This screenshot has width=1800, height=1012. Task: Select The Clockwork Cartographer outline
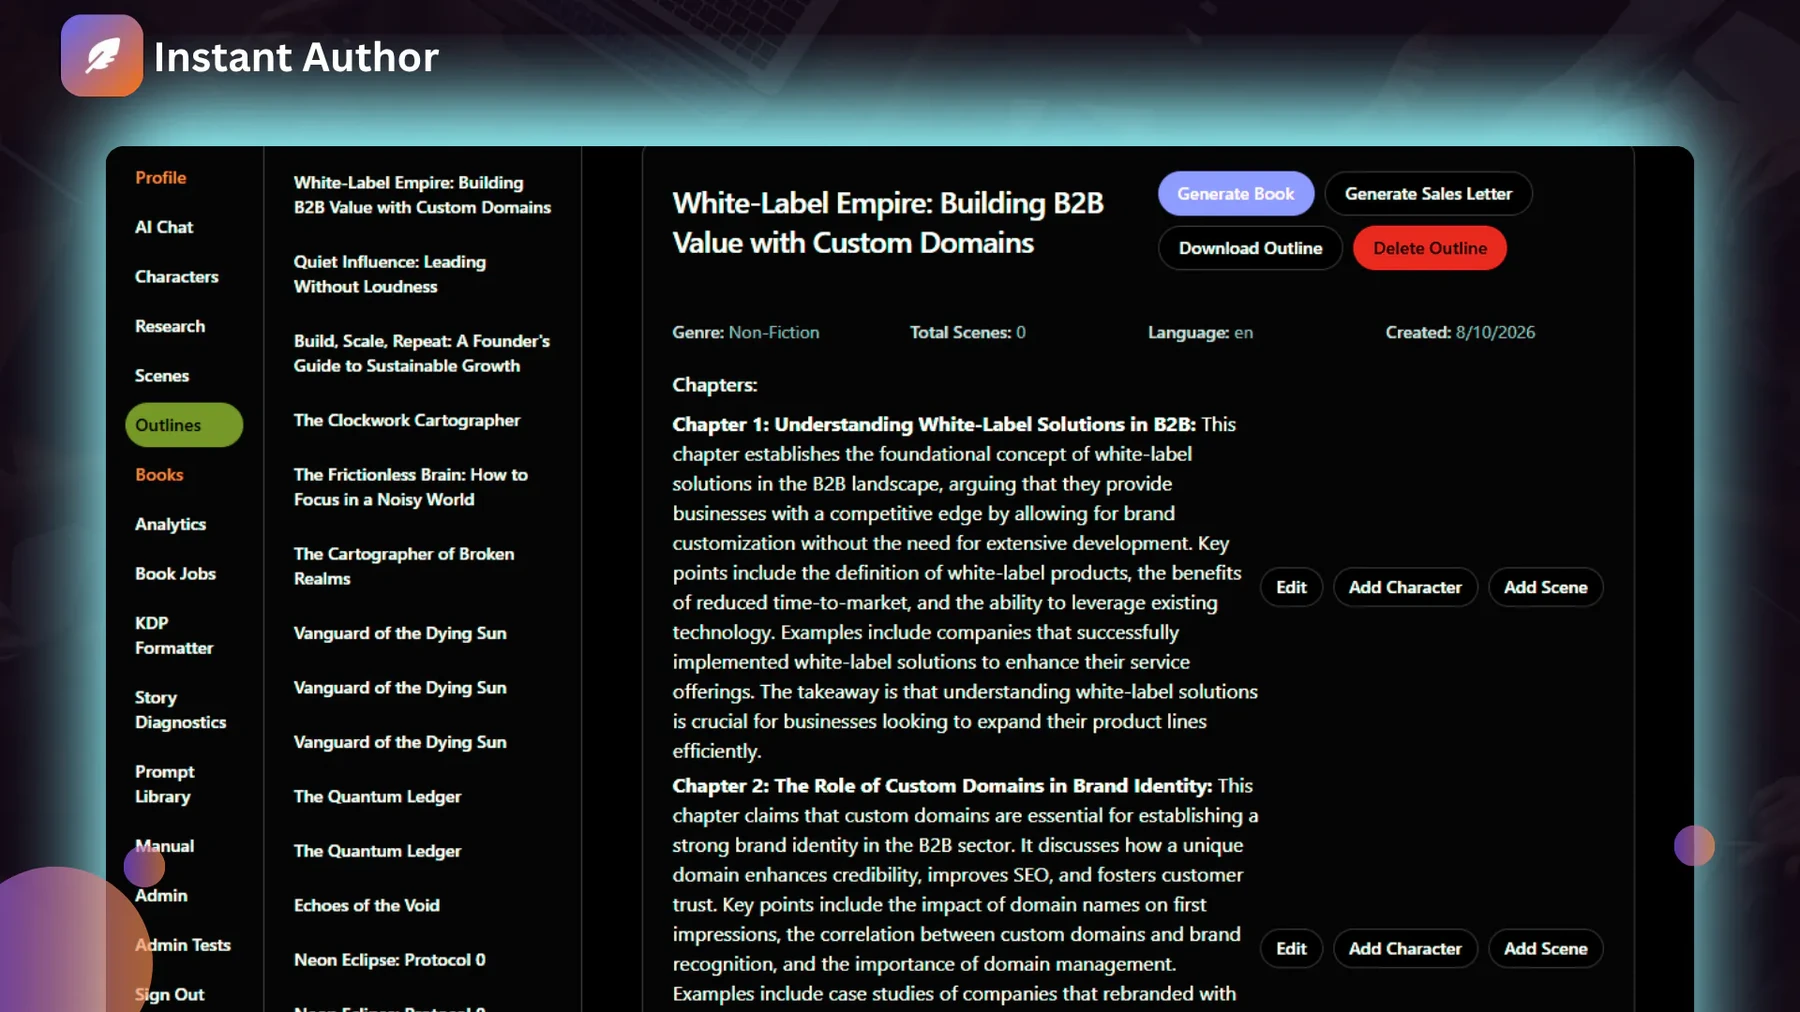click(x=407, y=420)
